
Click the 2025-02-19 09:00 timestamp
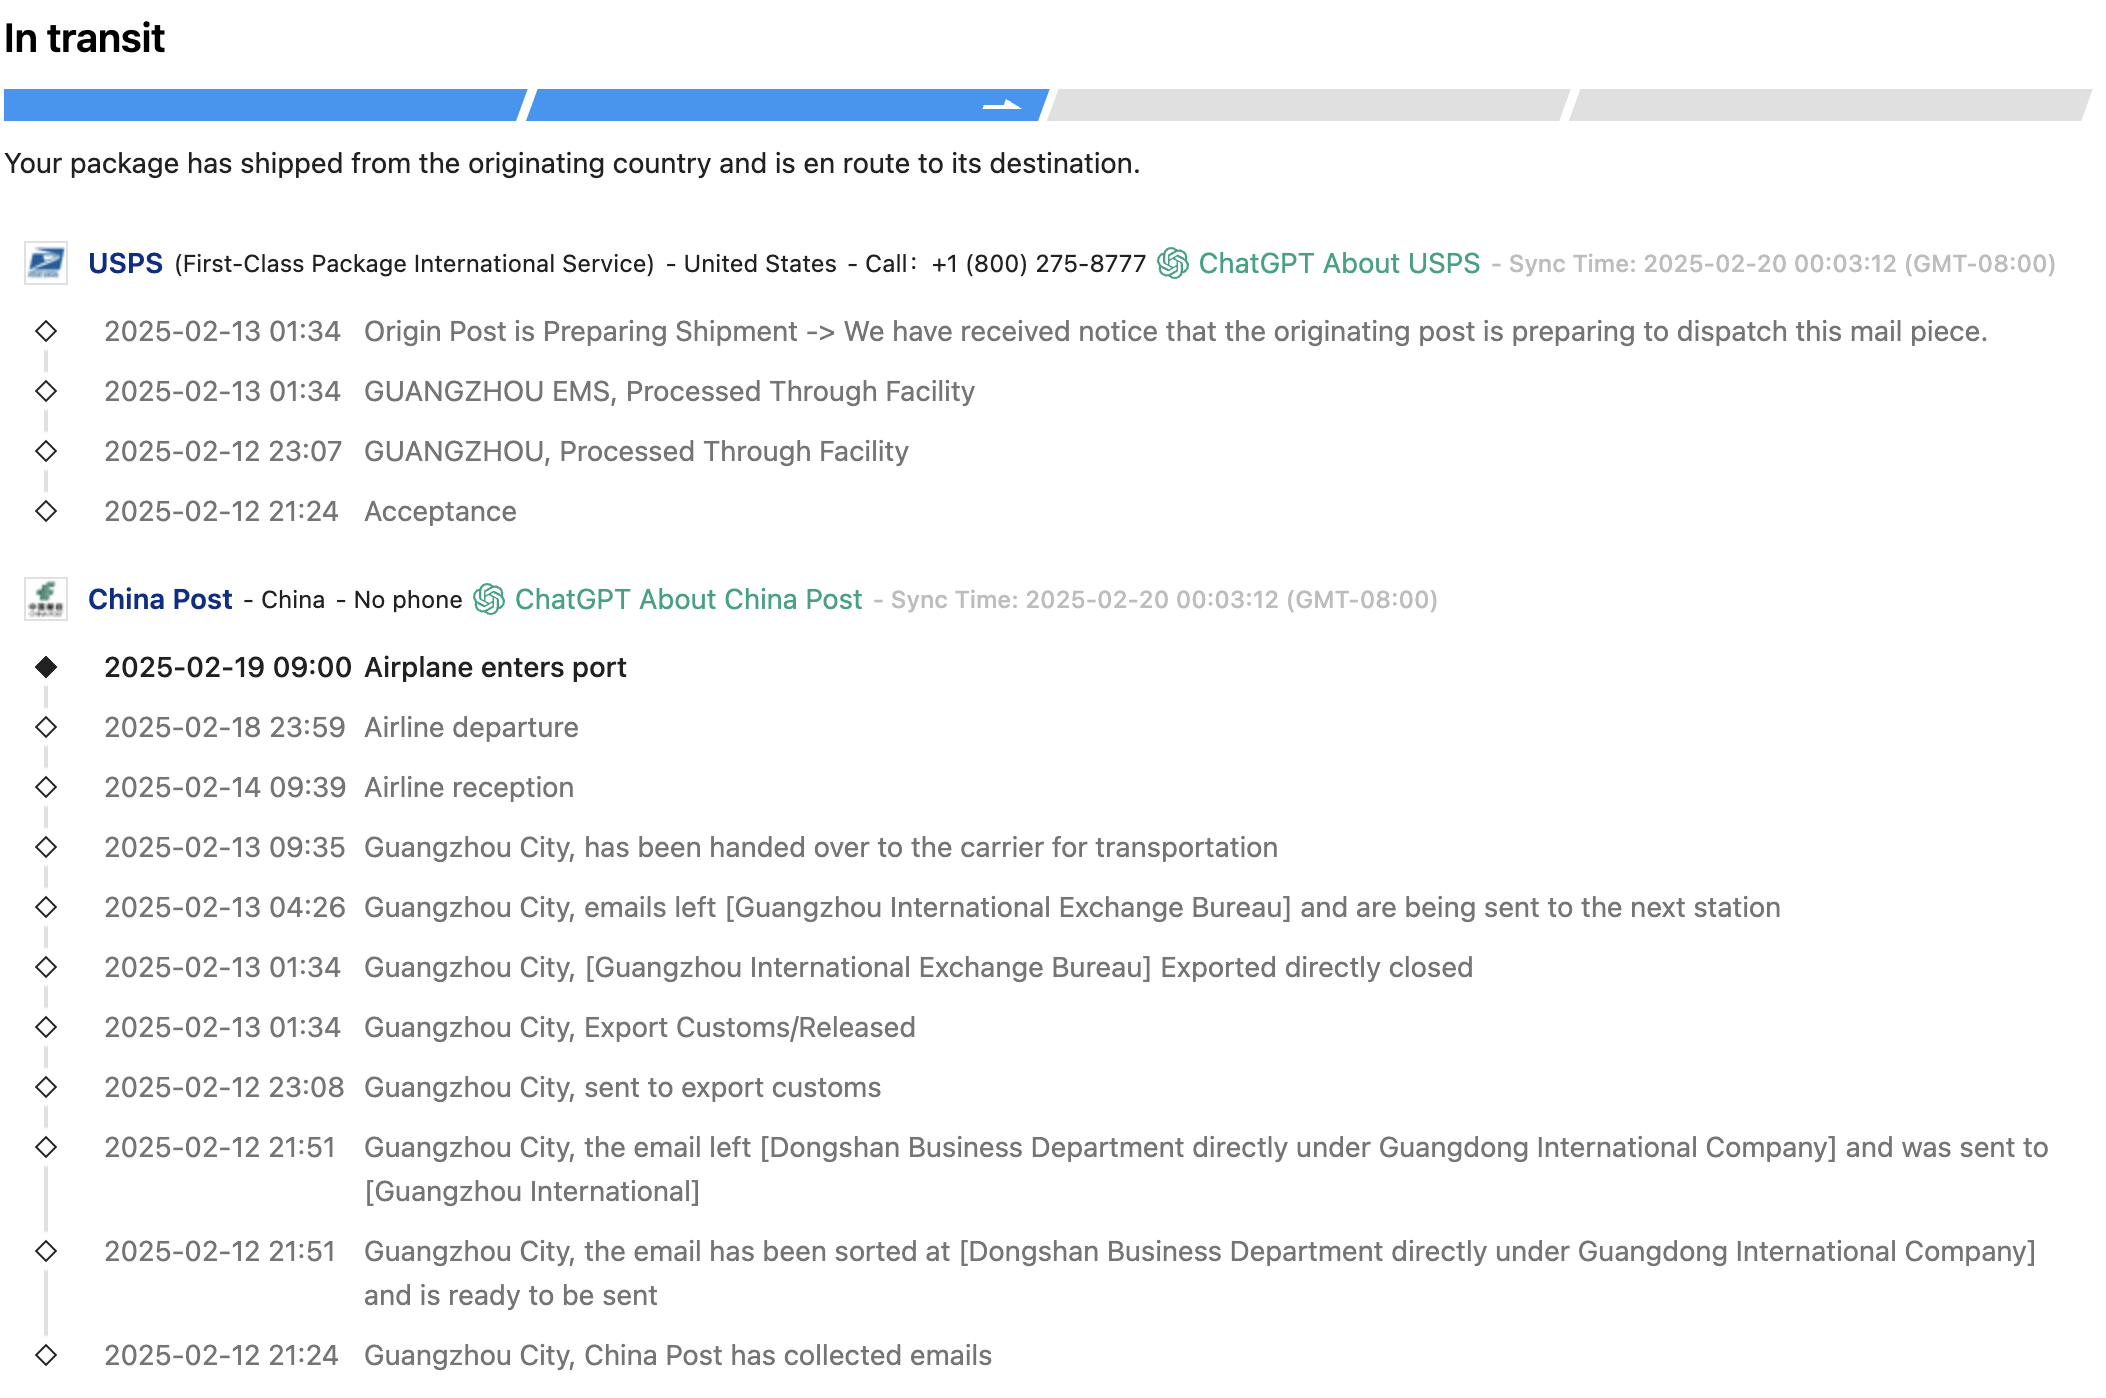point(228,667)
